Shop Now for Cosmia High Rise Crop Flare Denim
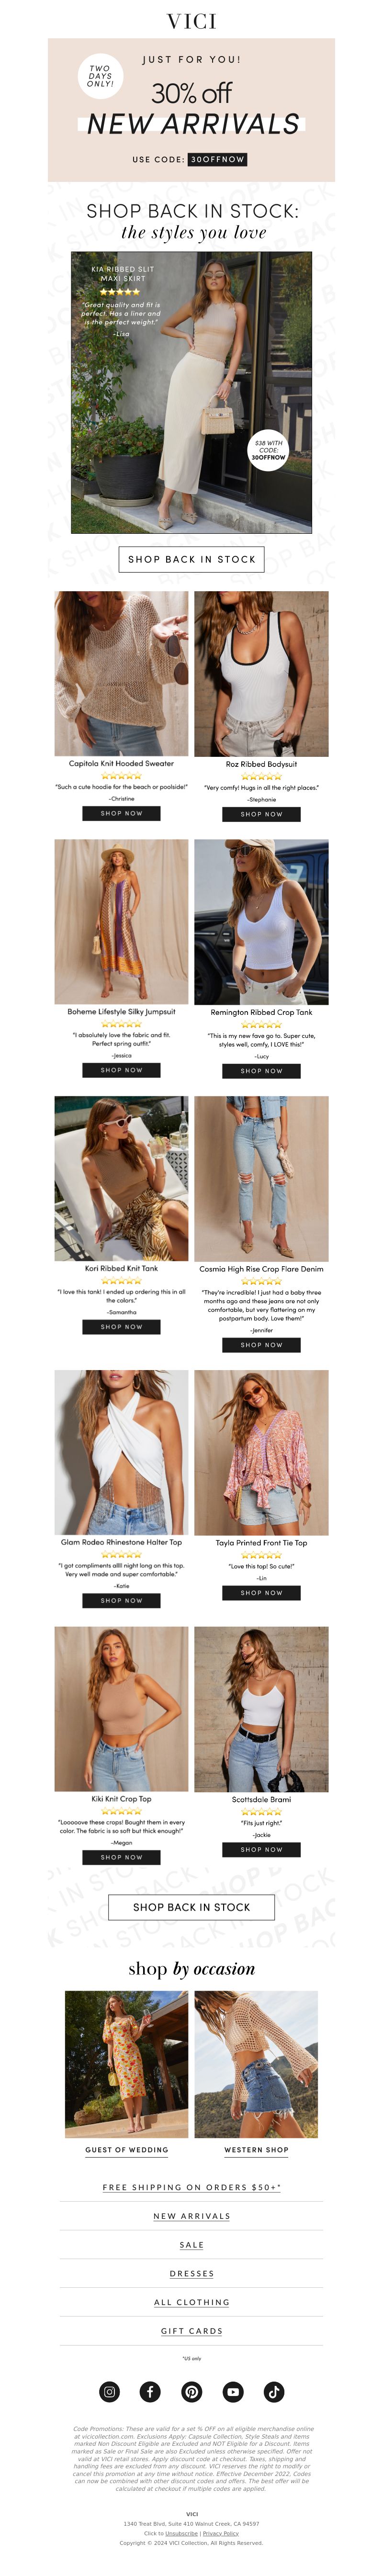The height and width of the screenshot is (2576, 383). (261, 1345)
